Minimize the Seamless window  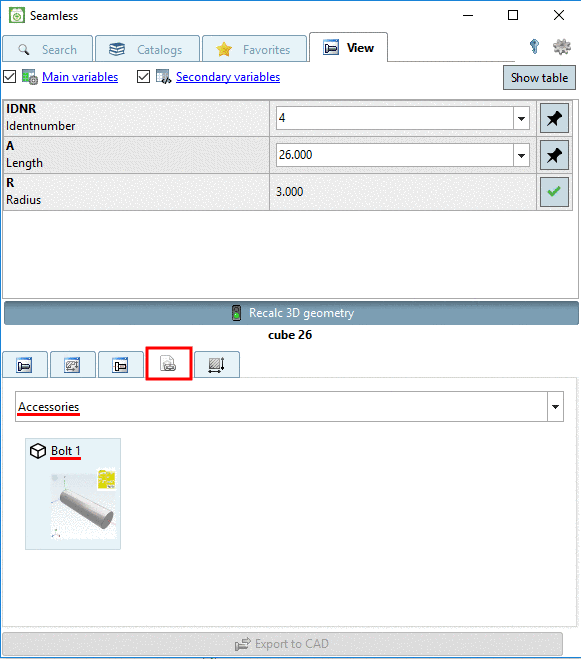468,16
